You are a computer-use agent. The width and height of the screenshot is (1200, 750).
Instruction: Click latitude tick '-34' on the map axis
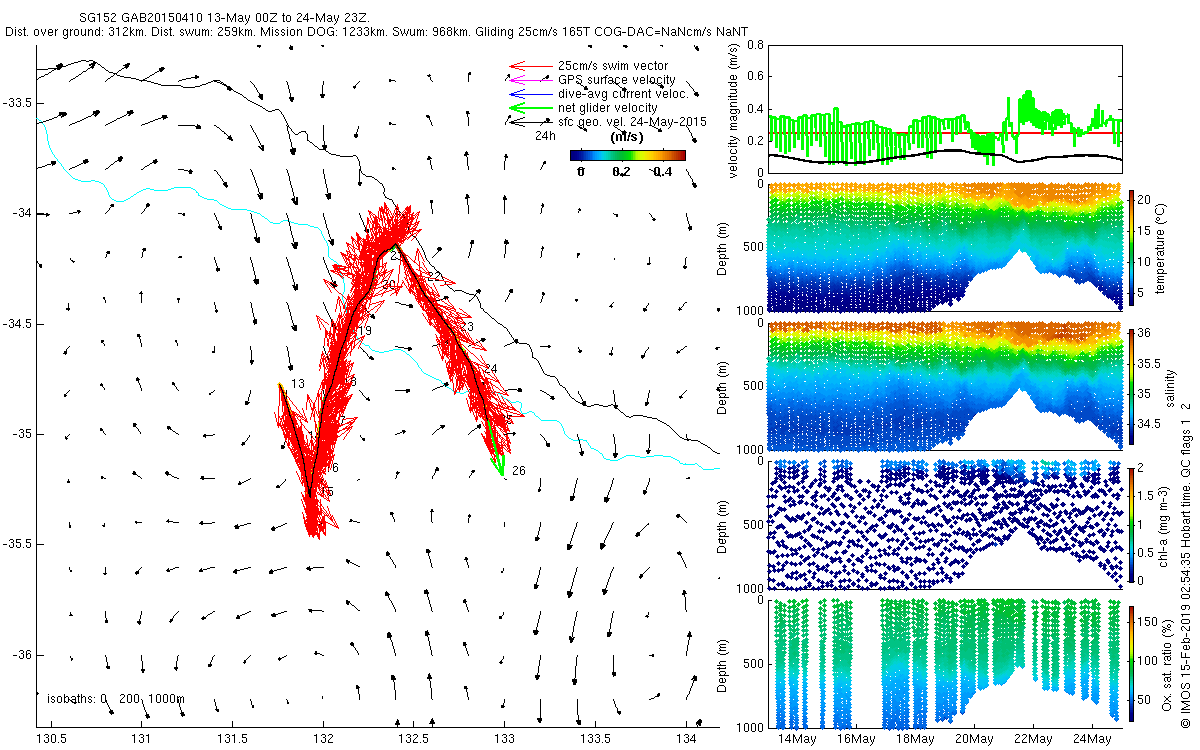22,213
